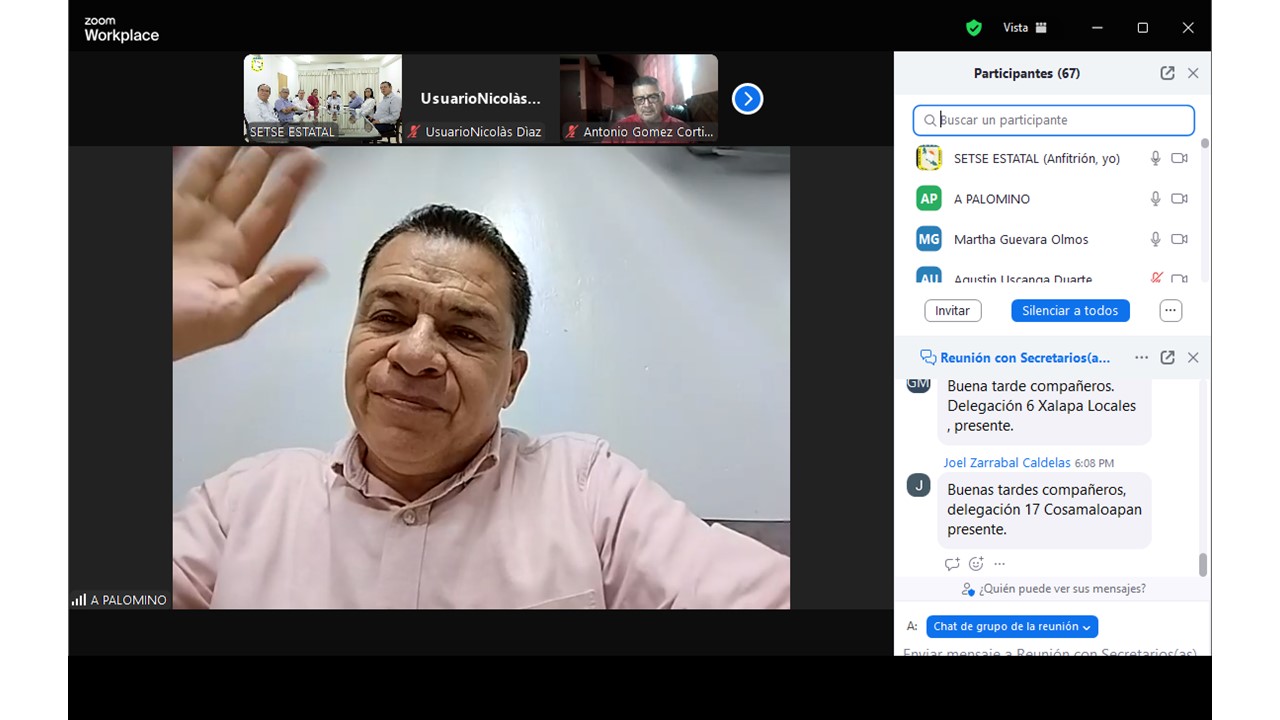Toggle Martha Guevara Olmos camera
The image size is (1280, 720).
pyautogui.click(x=1179, y=239)
